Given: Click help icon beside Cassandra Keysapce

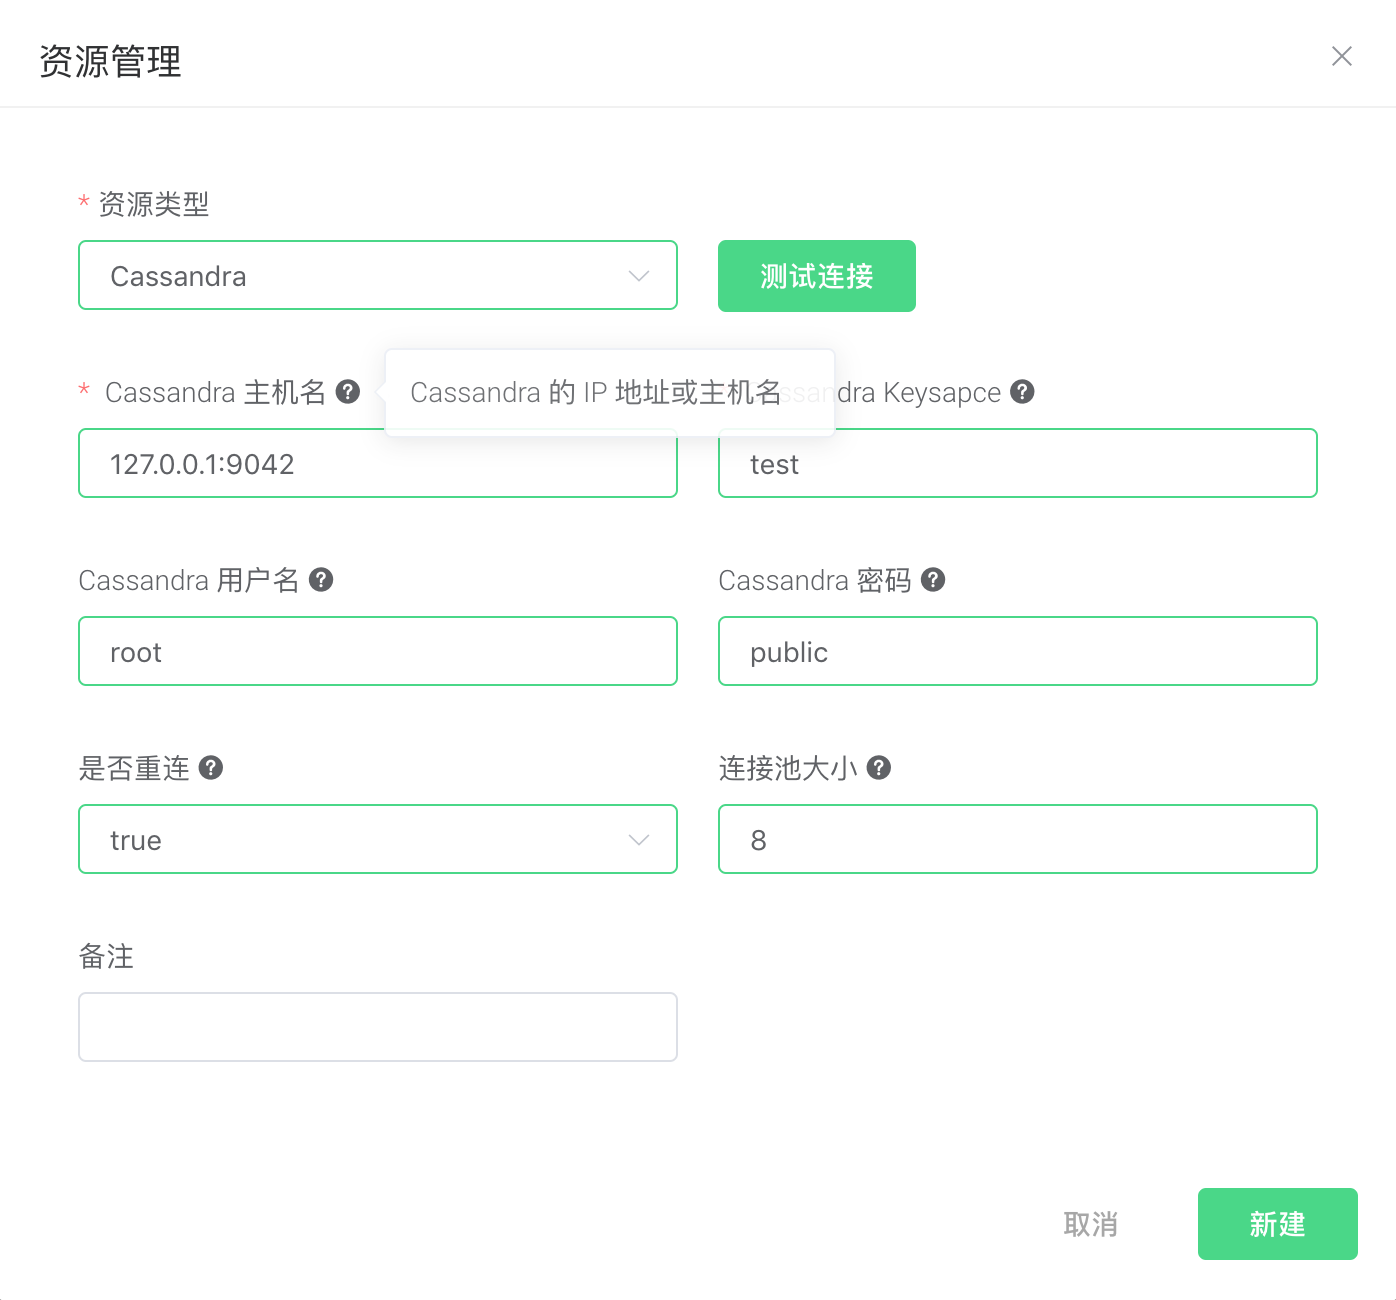Looking at the screenshot, I should pos(1022,392).
